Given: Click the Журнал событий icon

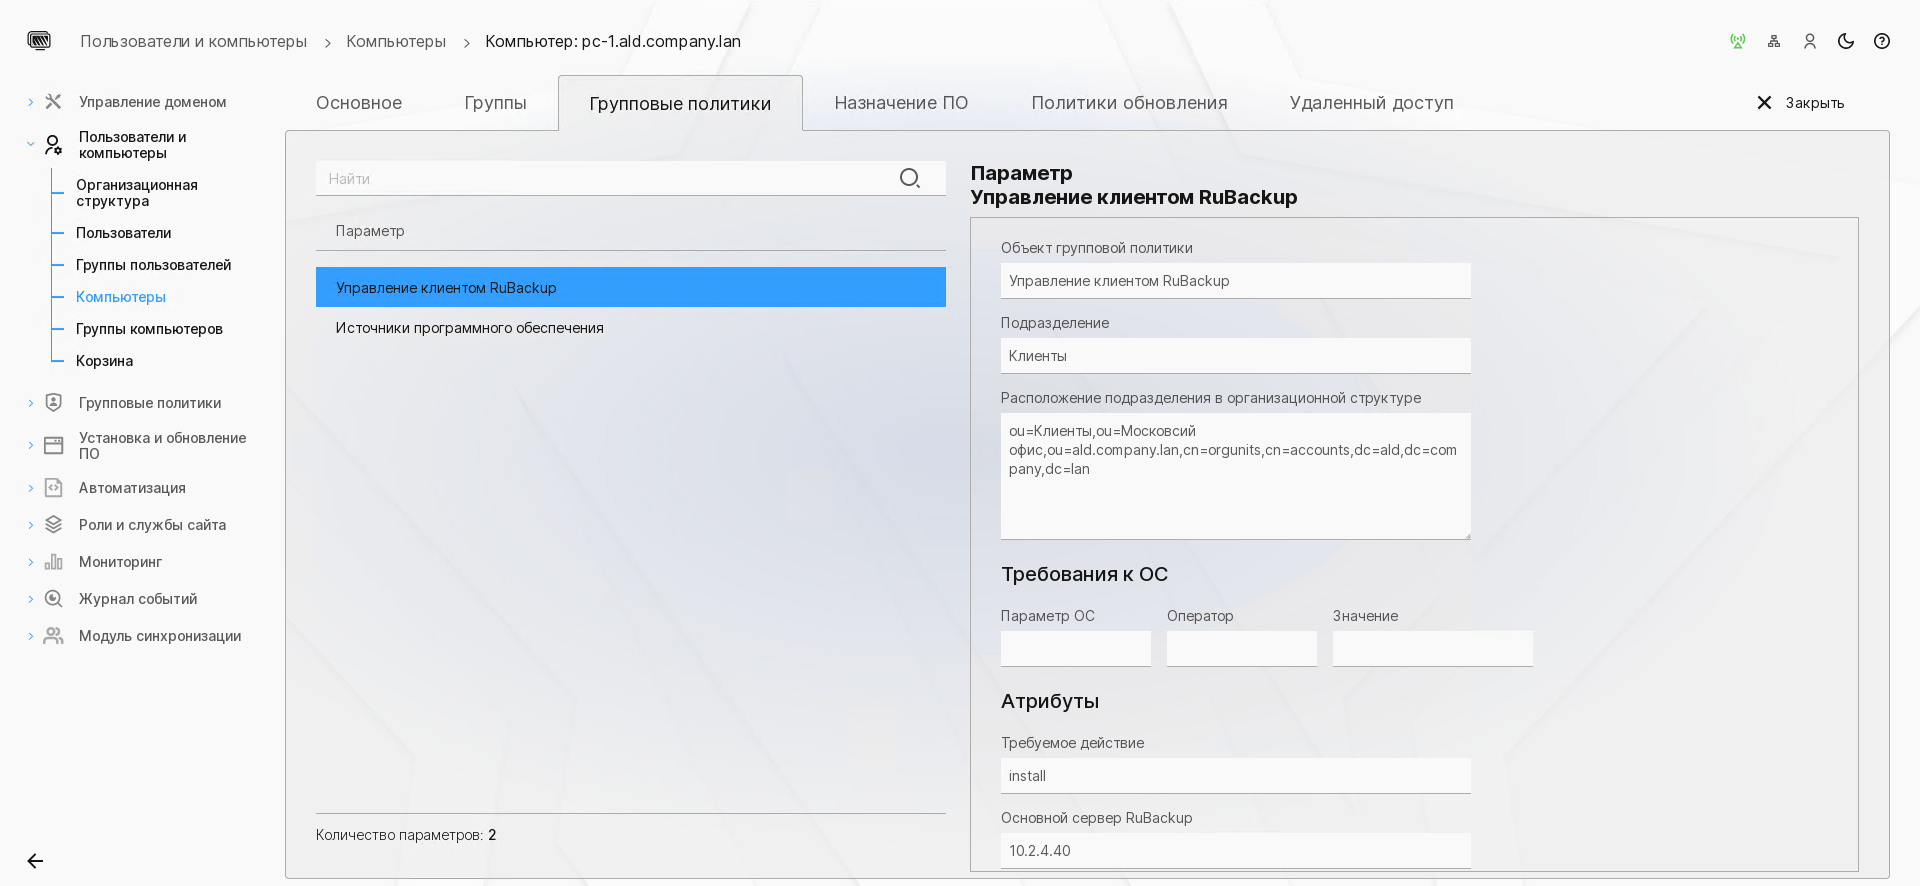Looking at the screenshot, I should (54, 599).
